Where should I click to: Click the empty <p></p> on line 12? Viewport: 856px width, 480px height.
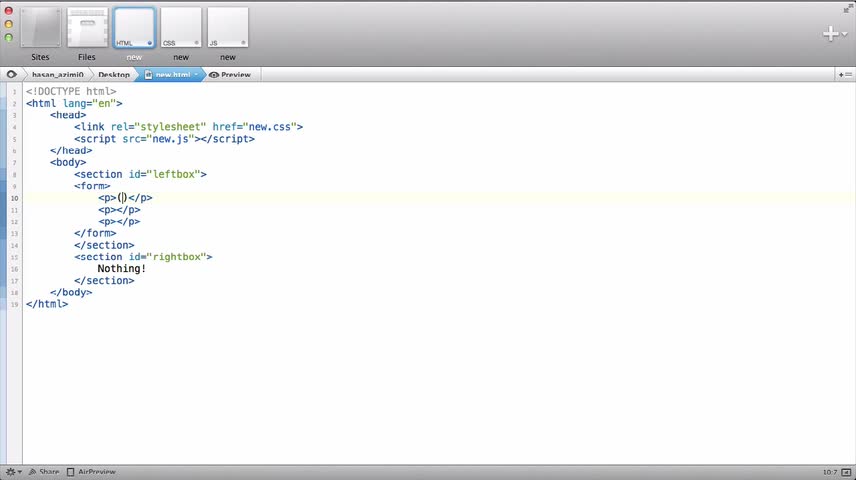point(119,222)
